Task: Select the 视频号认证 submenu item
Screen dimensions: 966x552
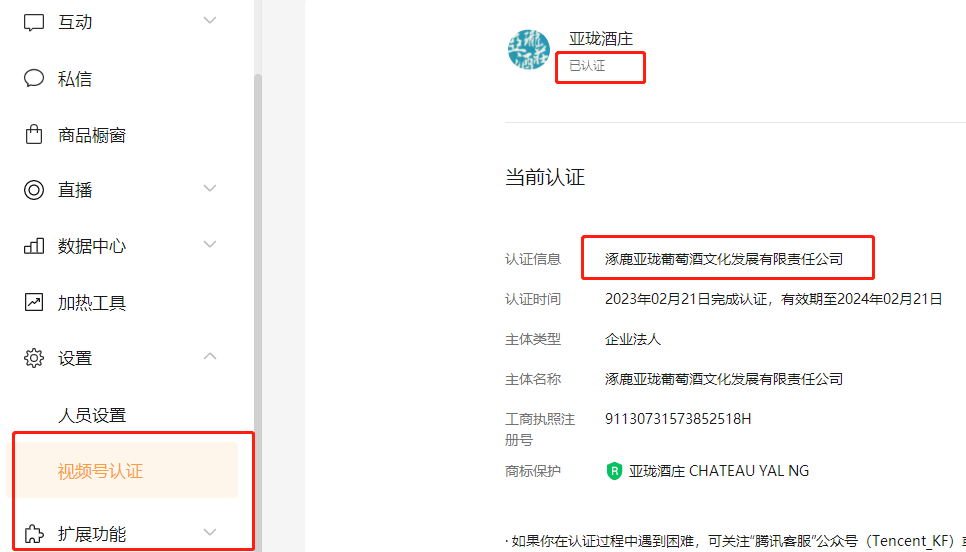Action: point(122,471)
